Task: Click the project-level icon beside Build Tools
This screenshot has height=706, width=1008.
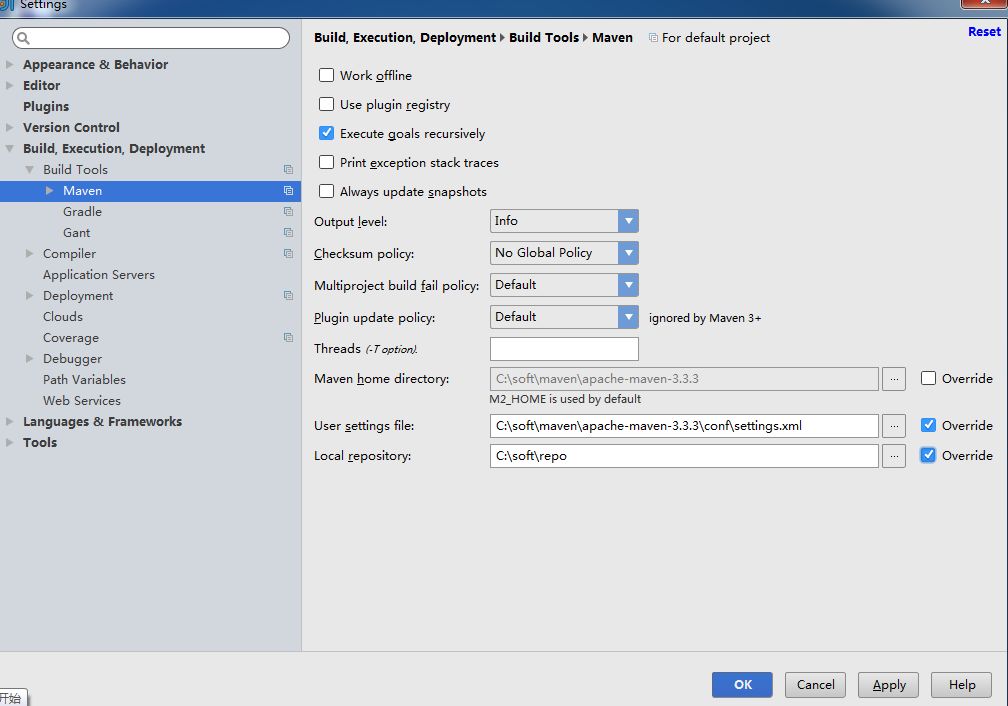Action: click(x=288, y=170)
